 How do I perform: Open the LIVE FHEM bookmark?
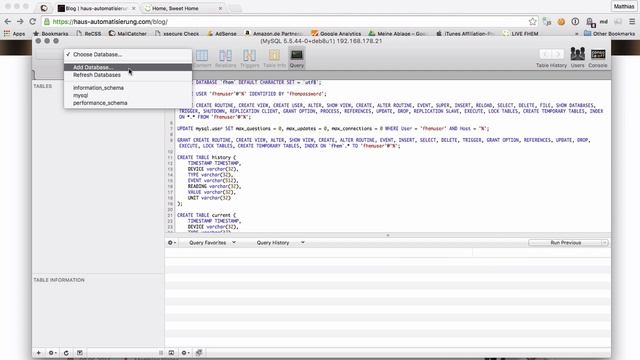pyautogui.click(x=521, y=33)
